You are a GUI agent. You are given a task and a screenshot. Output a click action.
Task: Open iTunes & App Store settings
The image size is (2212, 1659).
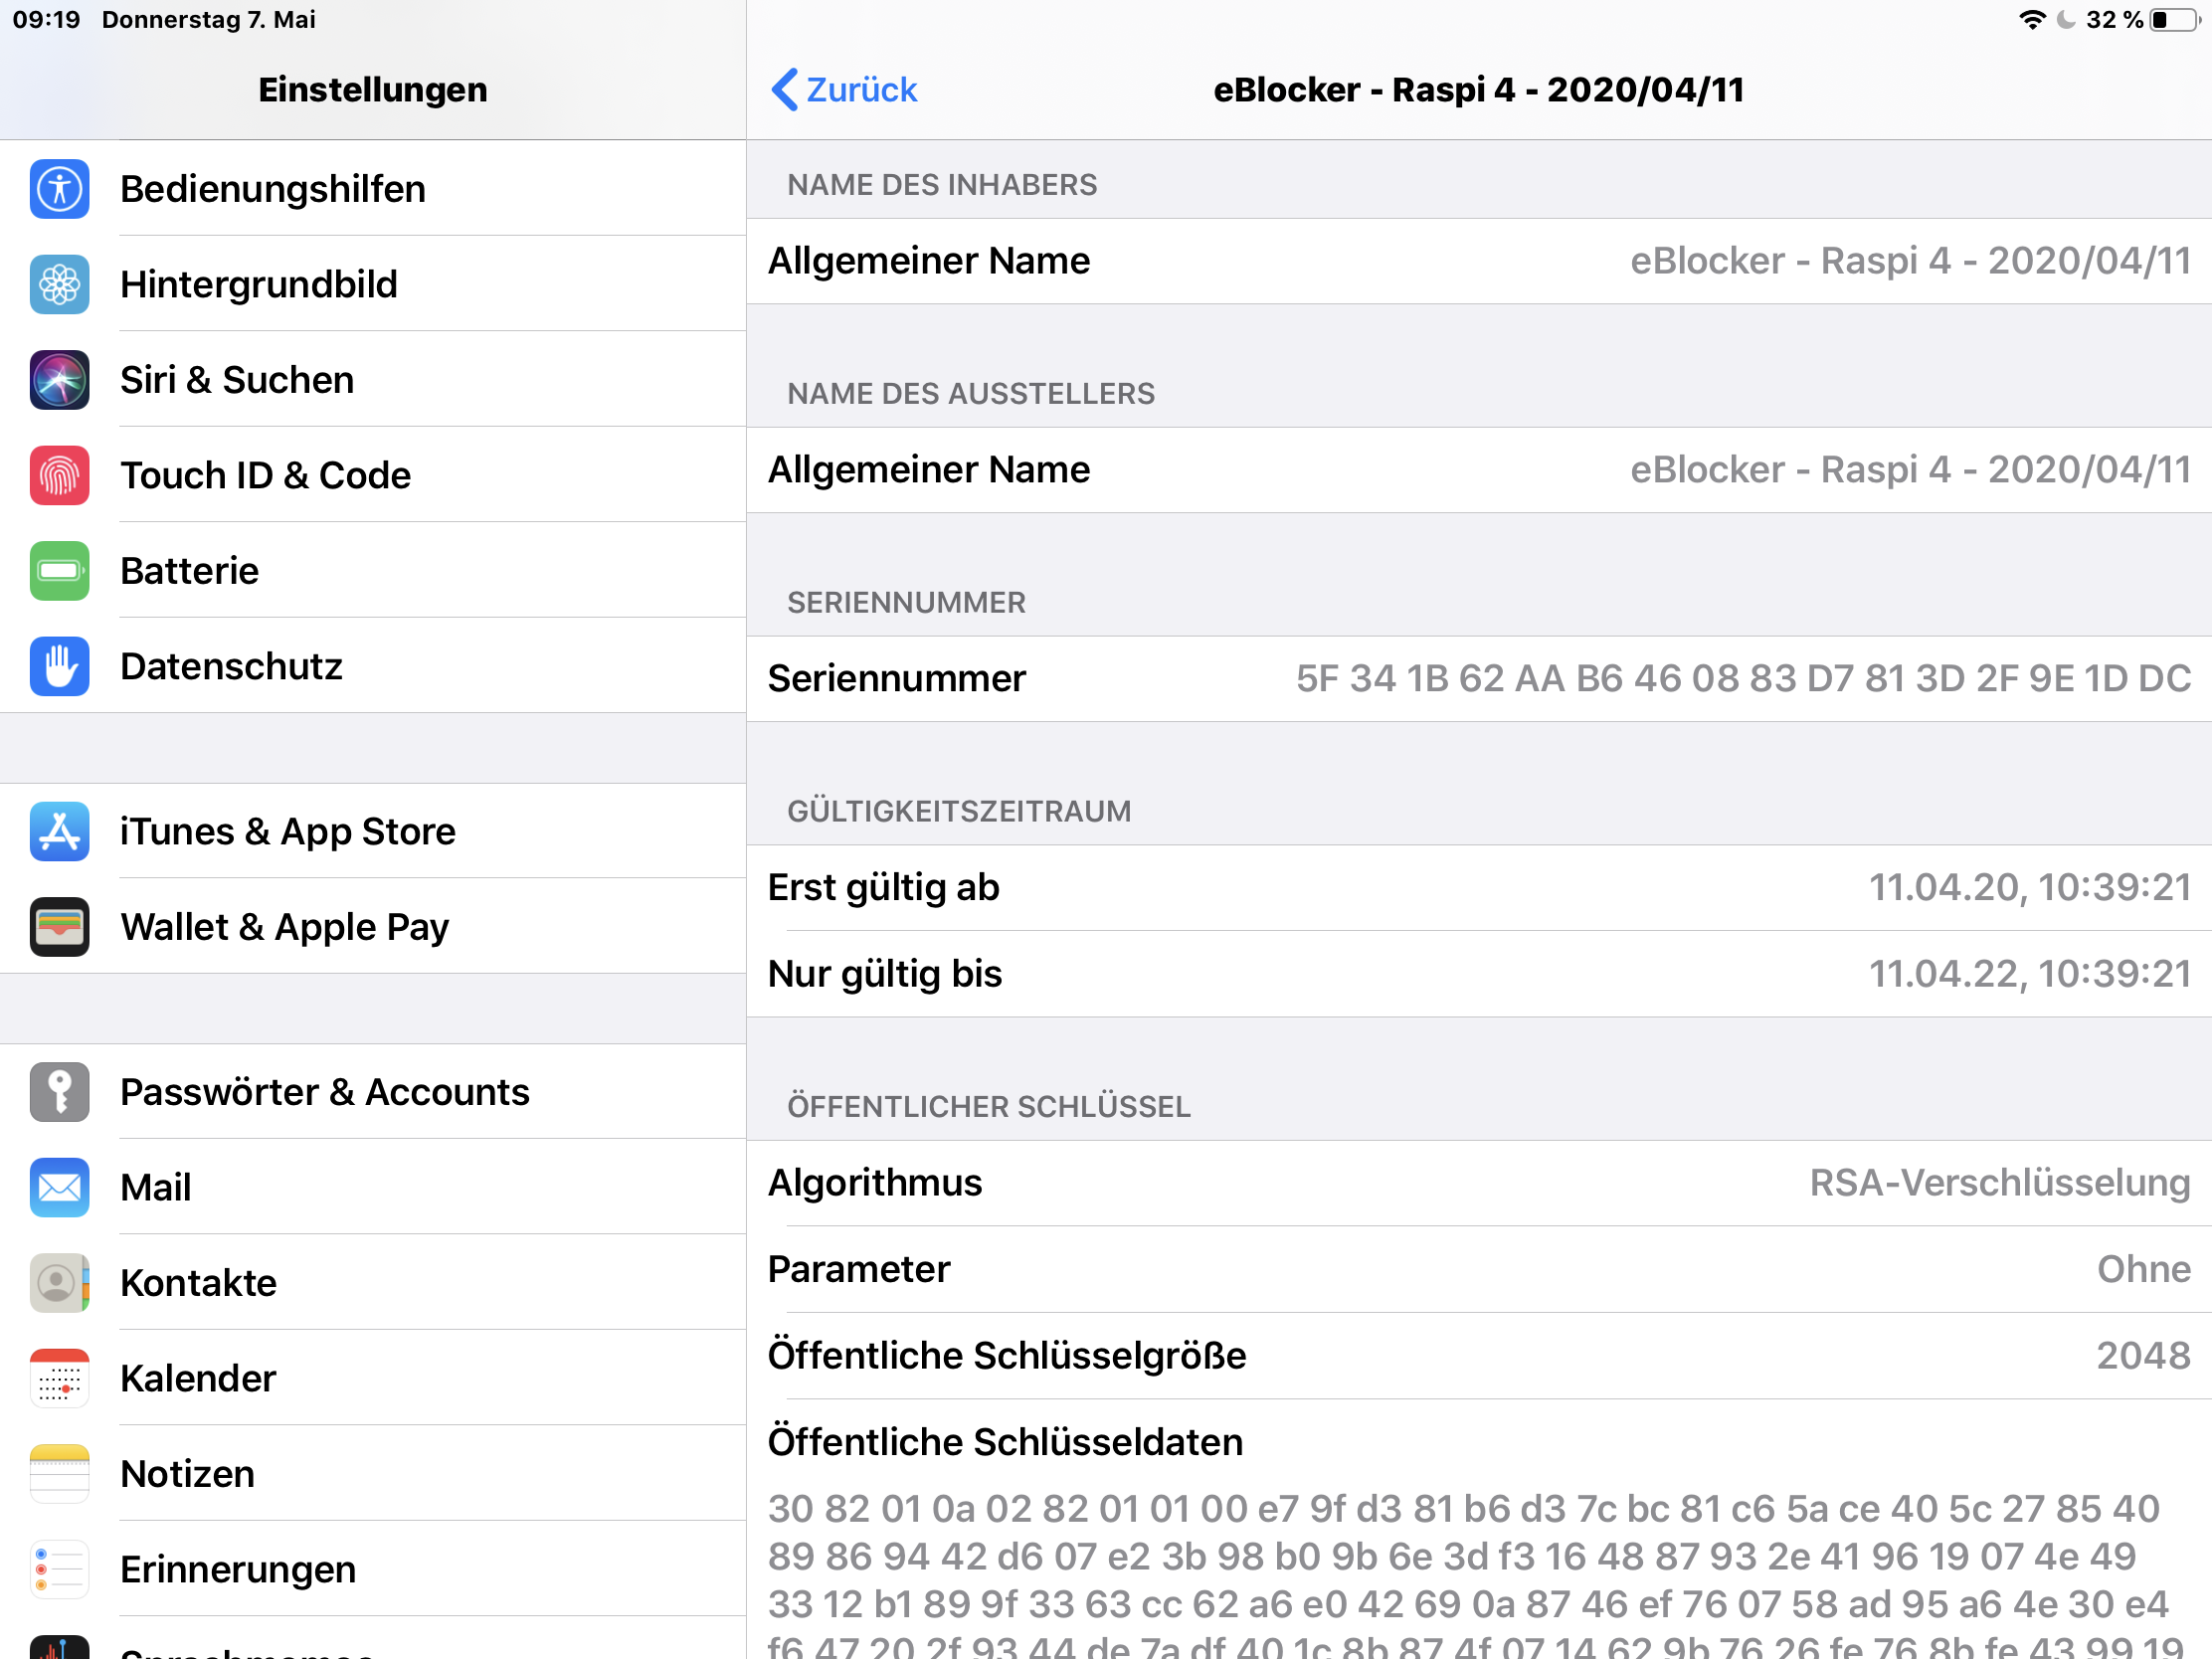(x=373, y=831)
